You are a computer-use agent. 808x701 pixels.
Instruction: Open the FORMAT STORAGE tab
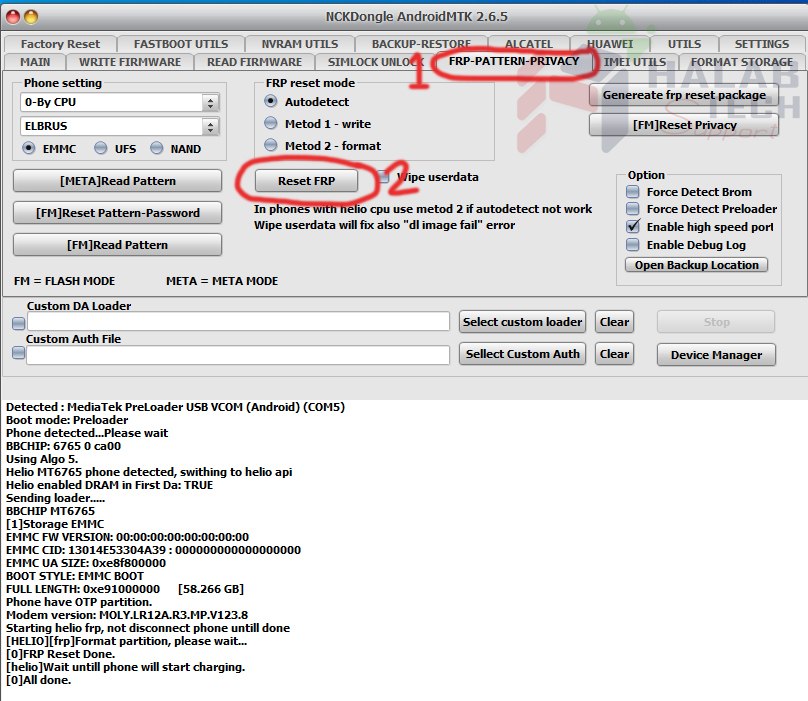[742, 62]
